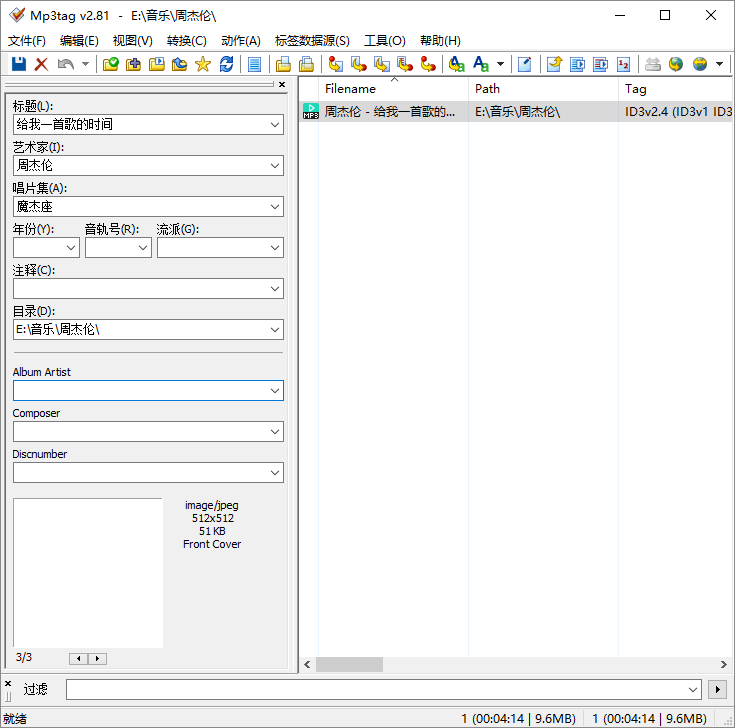
Task: Click in the 过滤 filter input field
Action: point(380,689)
